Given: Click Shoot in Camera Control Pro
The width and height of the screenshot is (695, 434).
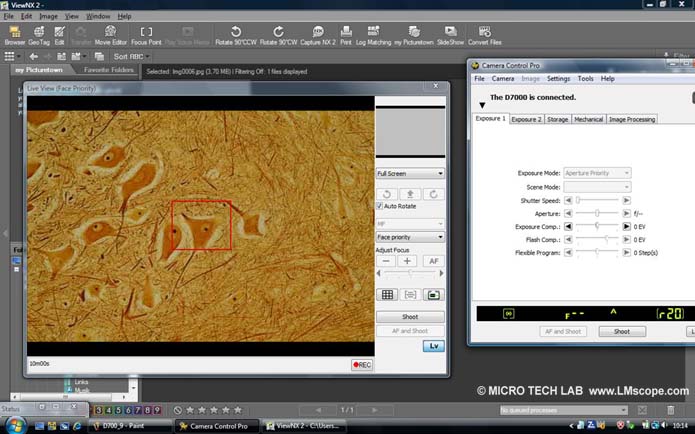Looking at the screenshot, I should 621,331.
